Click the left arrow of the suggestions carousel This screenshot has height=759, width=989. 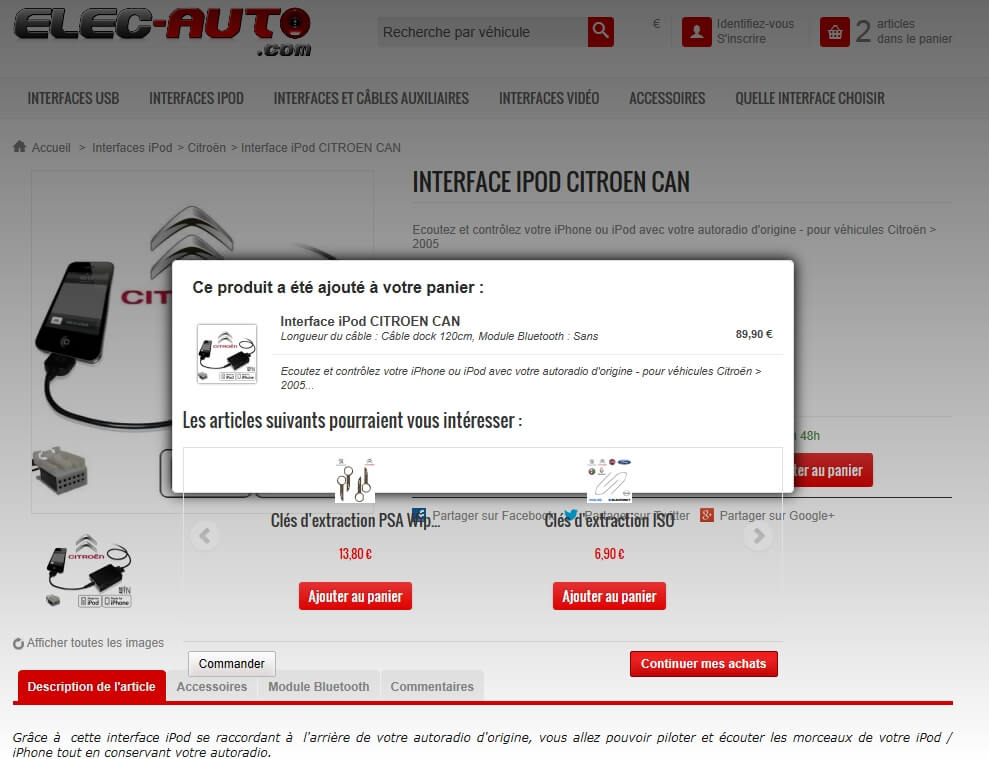point(205,535)
